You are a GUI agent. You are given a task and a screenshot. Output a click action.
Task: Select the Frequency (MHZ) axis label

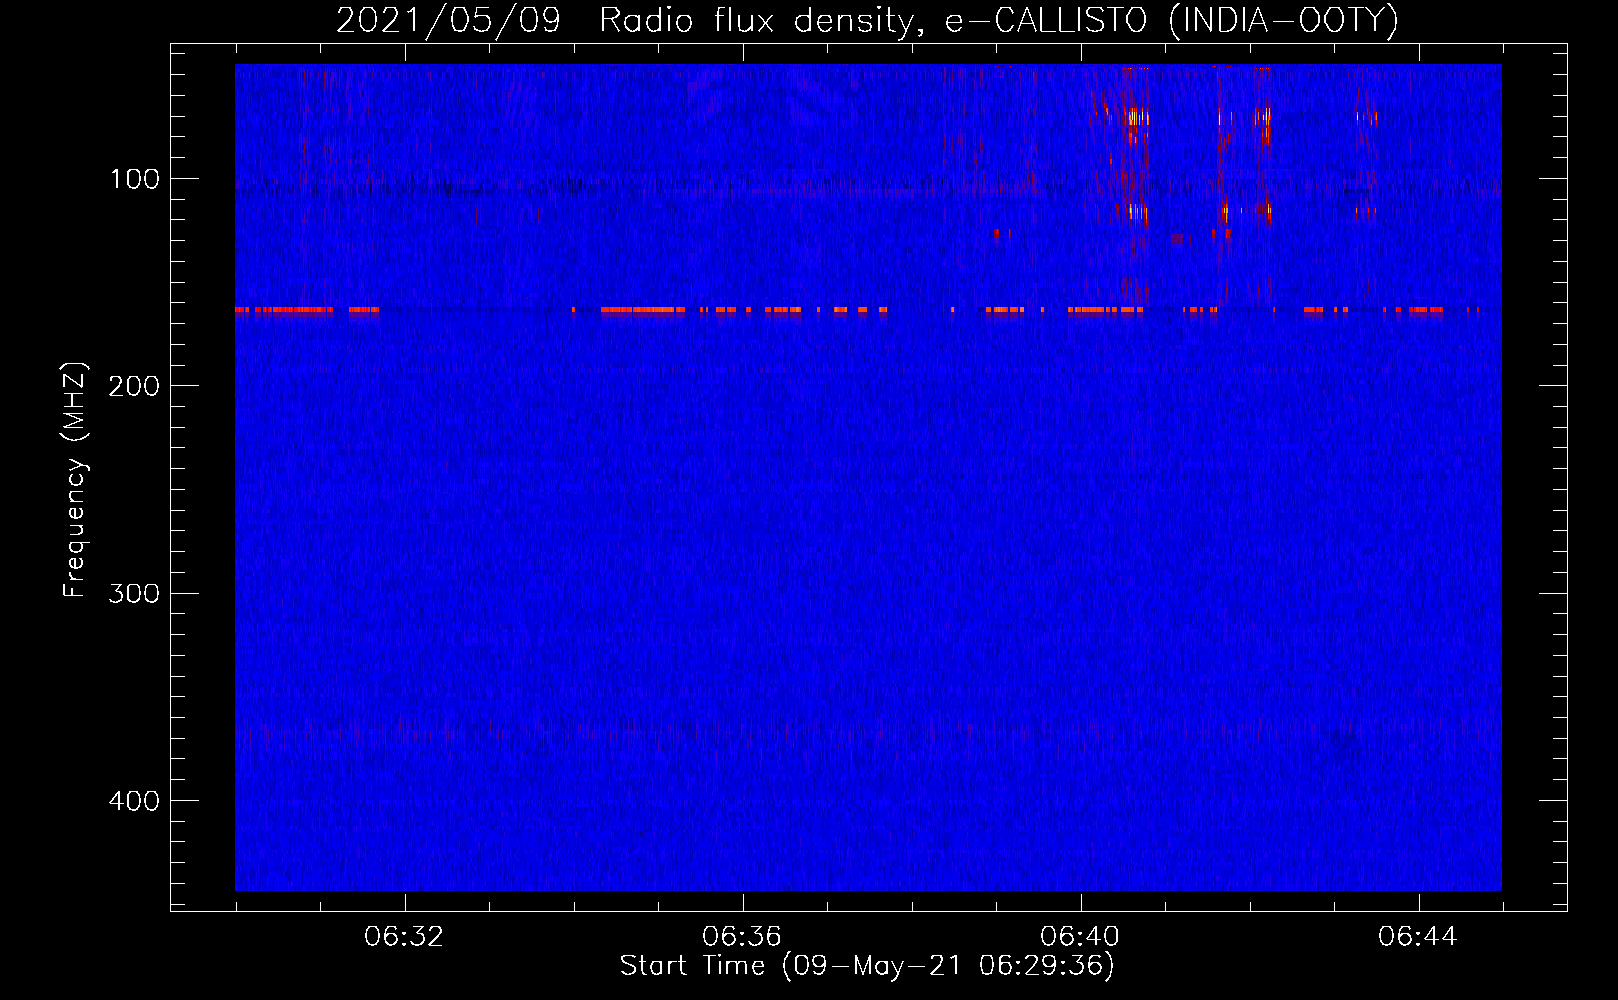click(75, 480)
